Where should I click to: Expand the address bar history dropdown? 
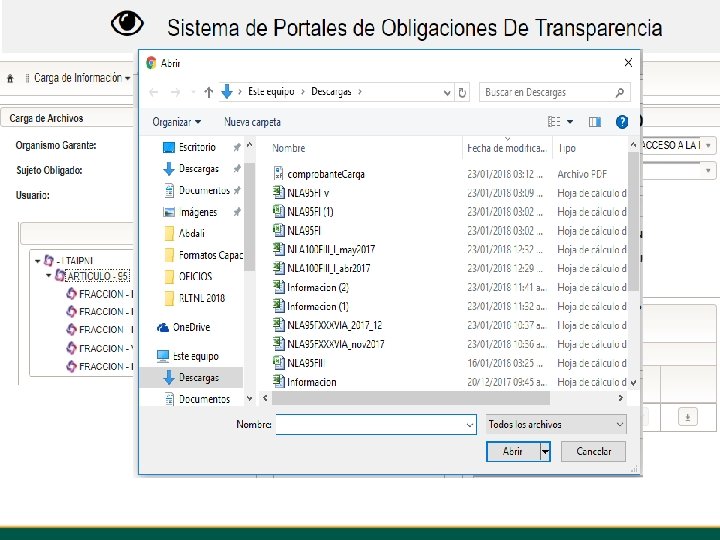pyautogui.click(x=447, y=93)
